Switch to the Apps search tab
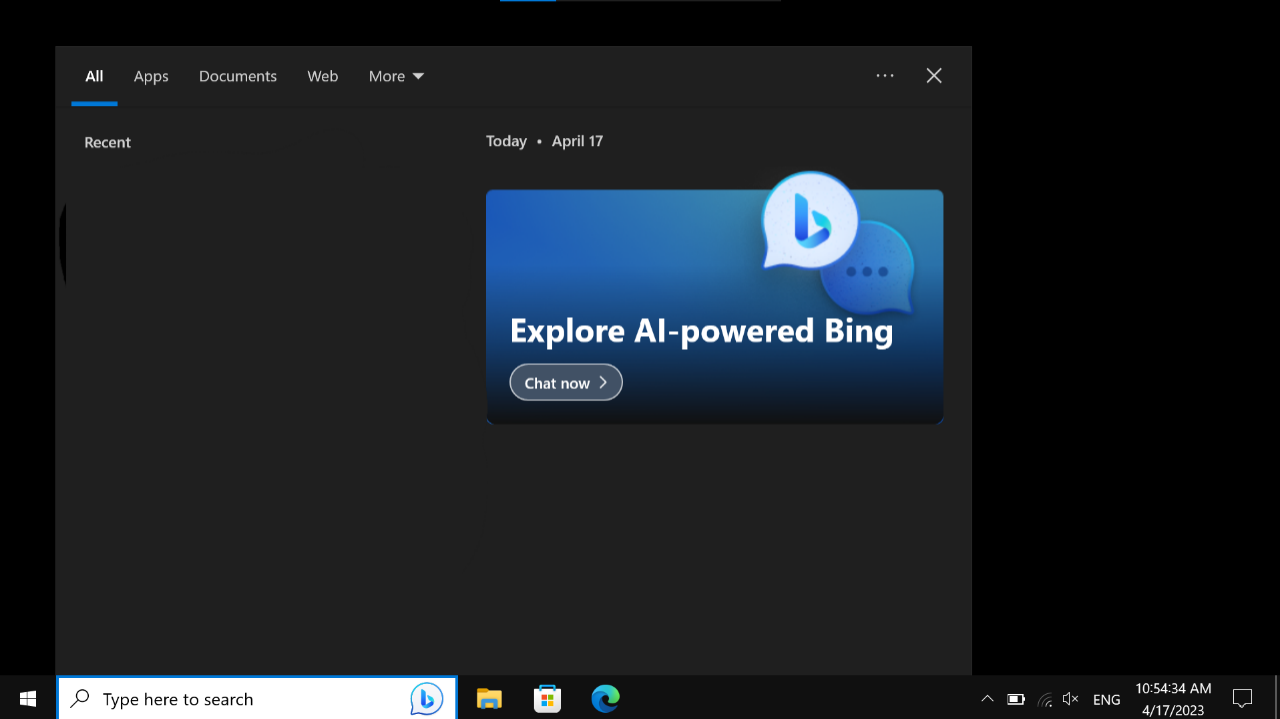The height and width of the screenshot is (719, 1280). click(x=151, y=76)
